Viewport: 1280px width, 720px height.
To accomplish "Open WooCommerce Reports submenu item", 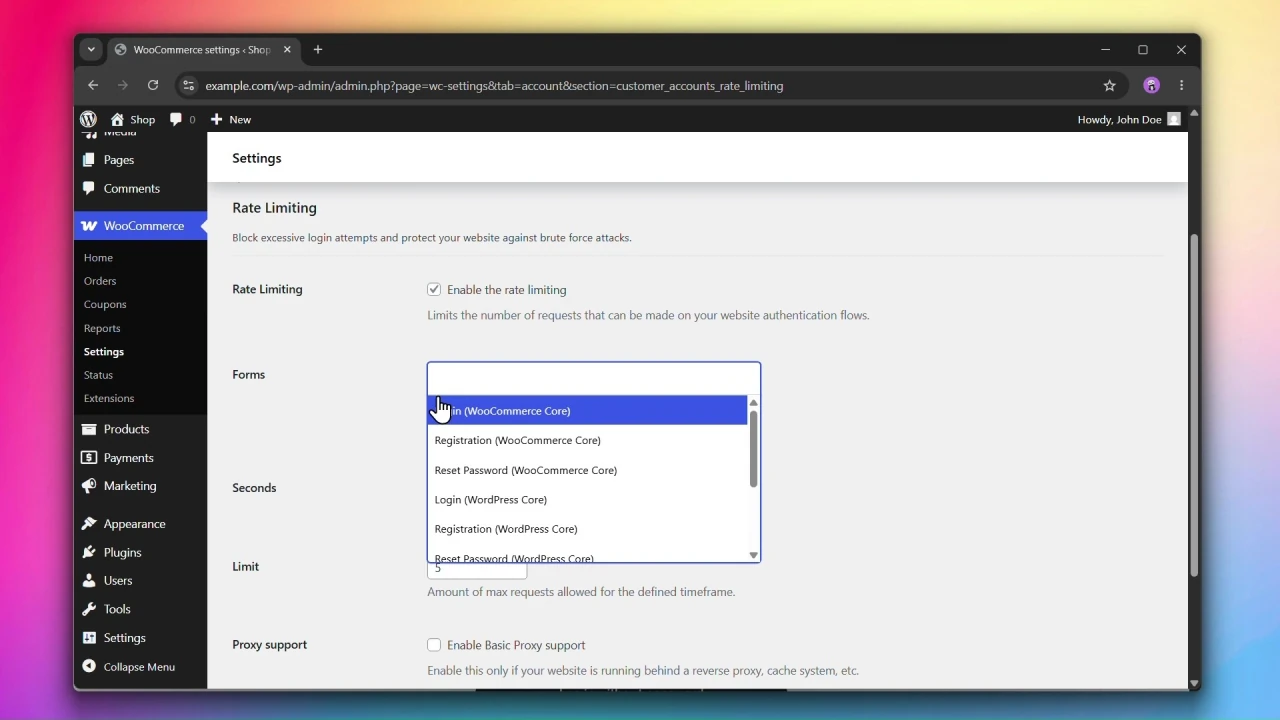I will coord(102,329).
